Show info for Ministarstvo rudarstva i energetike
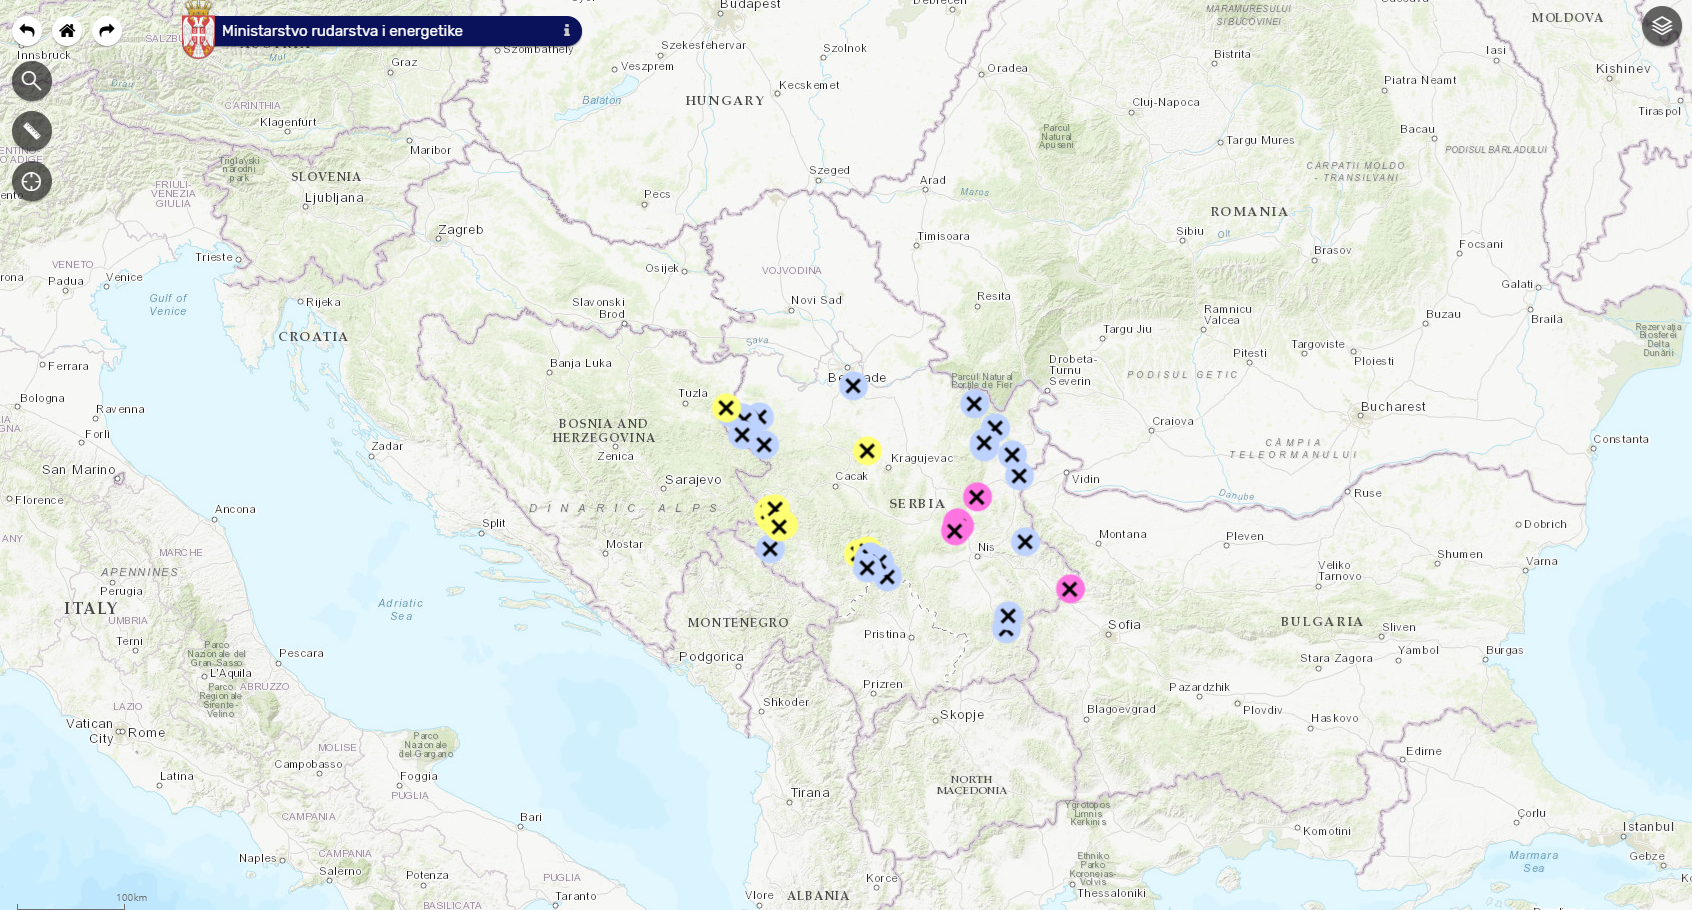 coord(566,31)
